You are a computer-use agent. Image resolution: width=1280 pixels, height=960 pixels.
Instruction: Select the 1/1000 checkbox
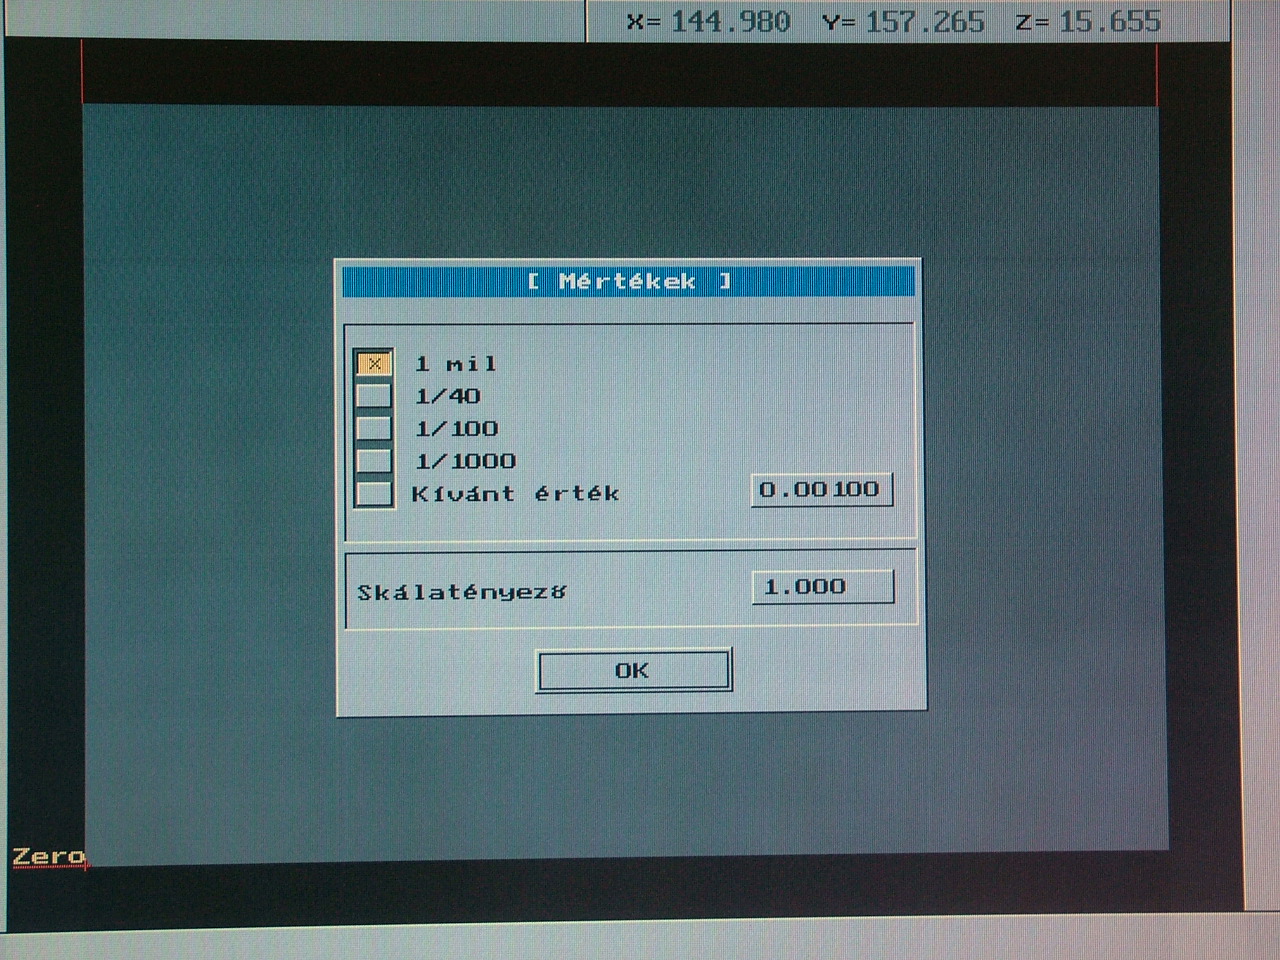pos(374,461)
